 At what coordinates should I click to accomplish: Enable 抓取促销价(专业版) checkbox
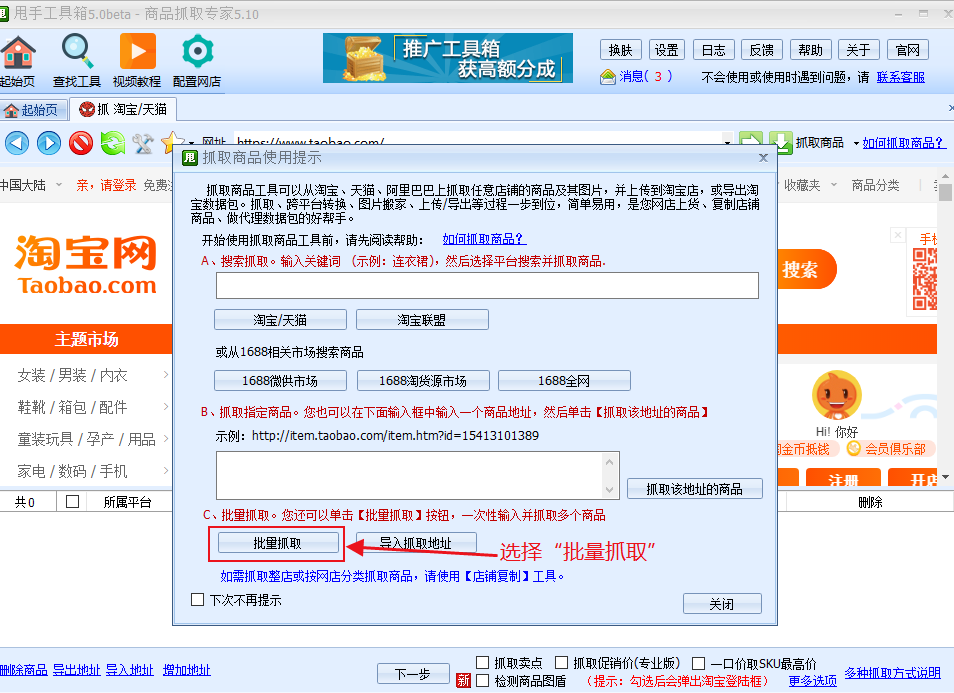click(x=562, y=662)
